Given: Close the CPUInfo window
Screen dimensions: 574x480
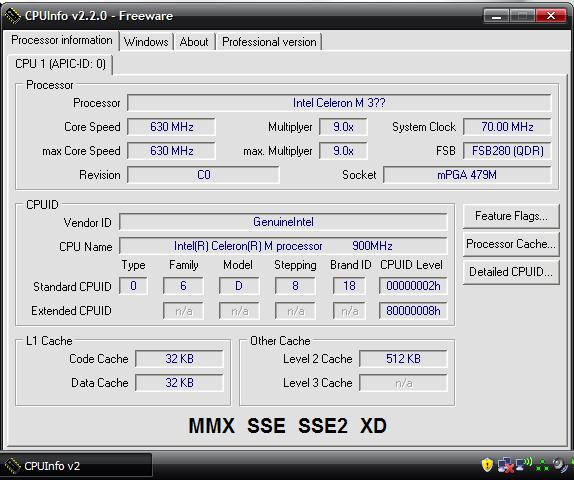Looking at the screenshot, I should 551,16.
